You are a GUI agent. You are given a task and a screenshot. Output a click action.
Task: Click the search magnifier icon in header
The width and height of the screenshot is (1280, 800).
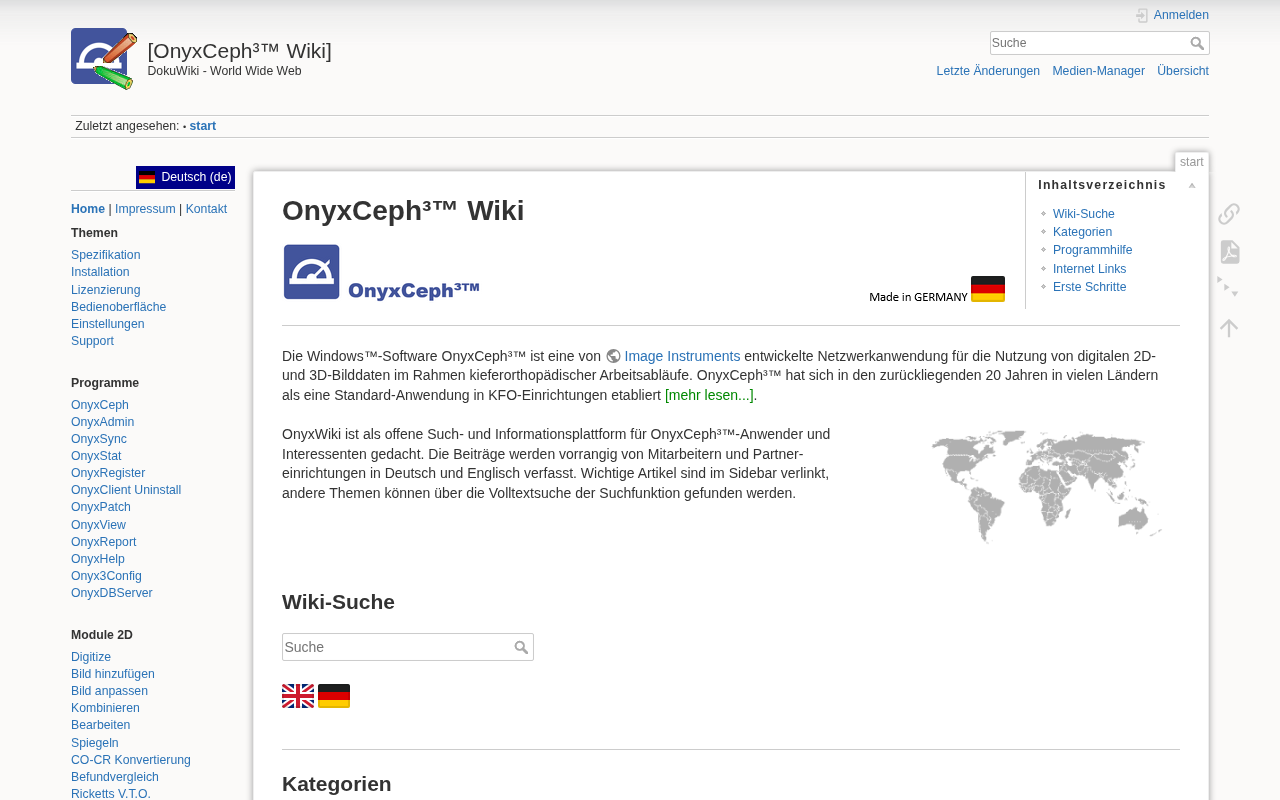(1197, 43)
